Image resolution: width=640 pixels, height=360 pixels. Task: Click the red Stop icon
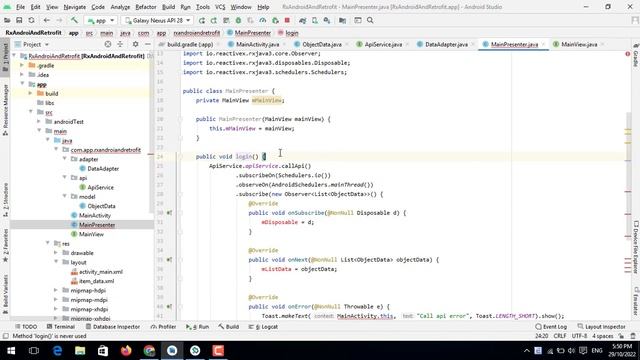[x=287, y=20]
